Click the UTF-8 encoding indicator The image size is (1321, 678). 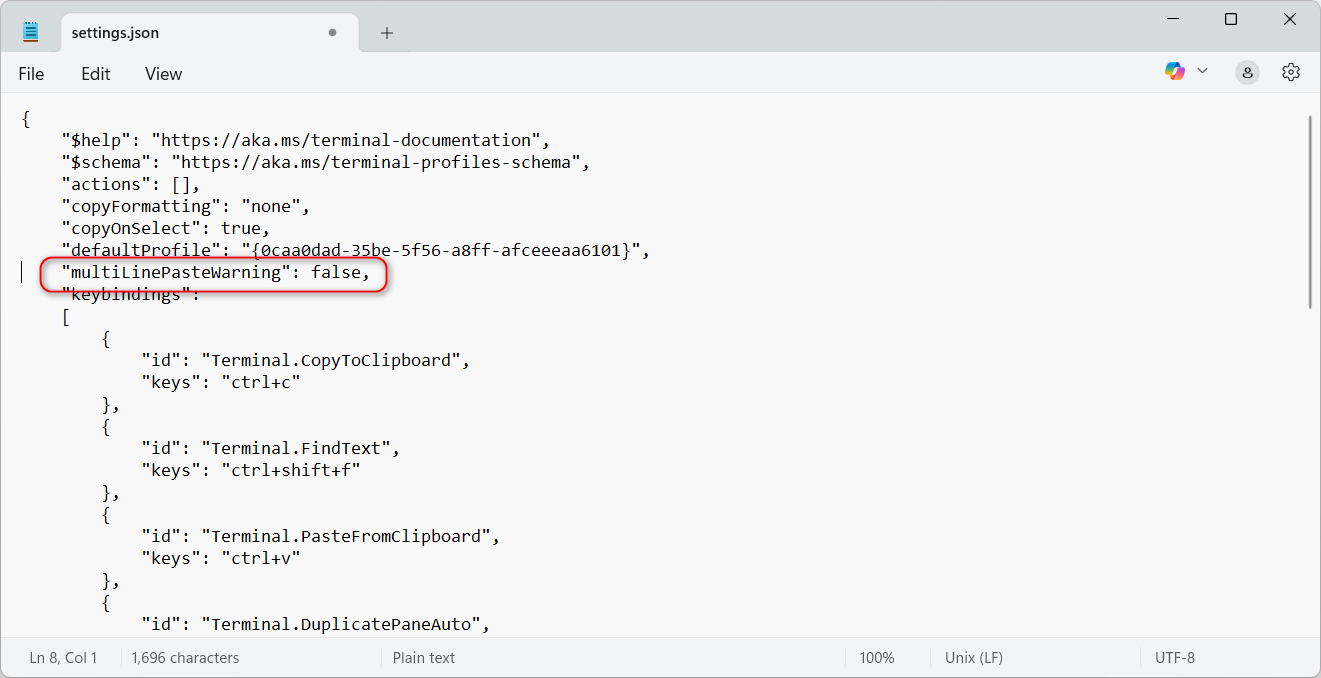click(x=1174, y=658)
